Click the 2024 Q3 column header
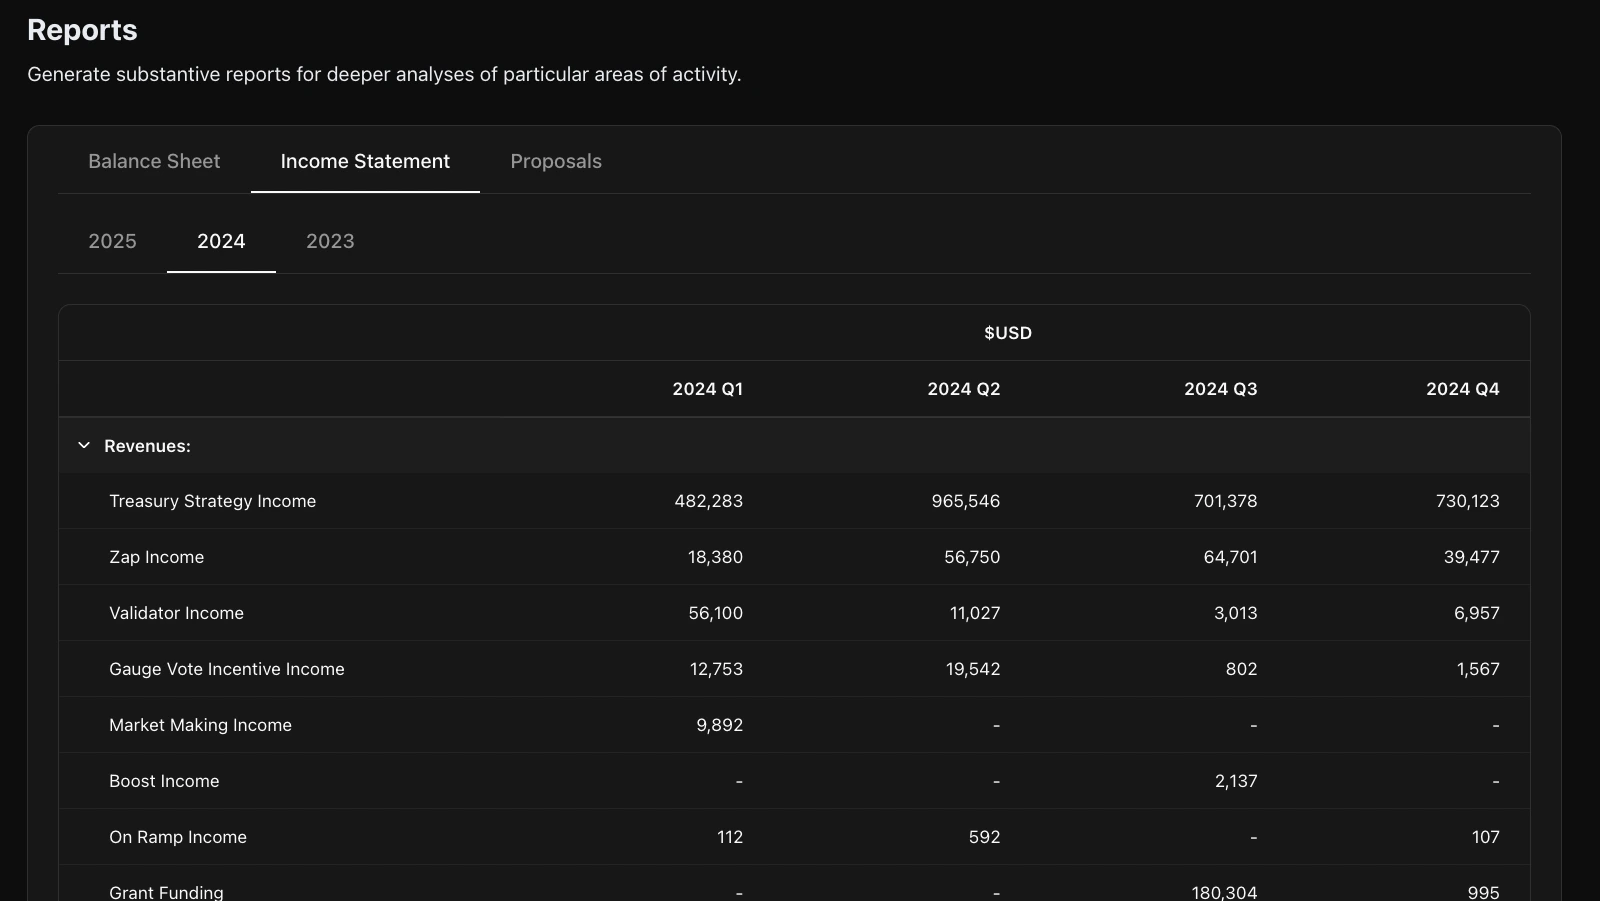Screen dimensions: 1600x901 1221,389
